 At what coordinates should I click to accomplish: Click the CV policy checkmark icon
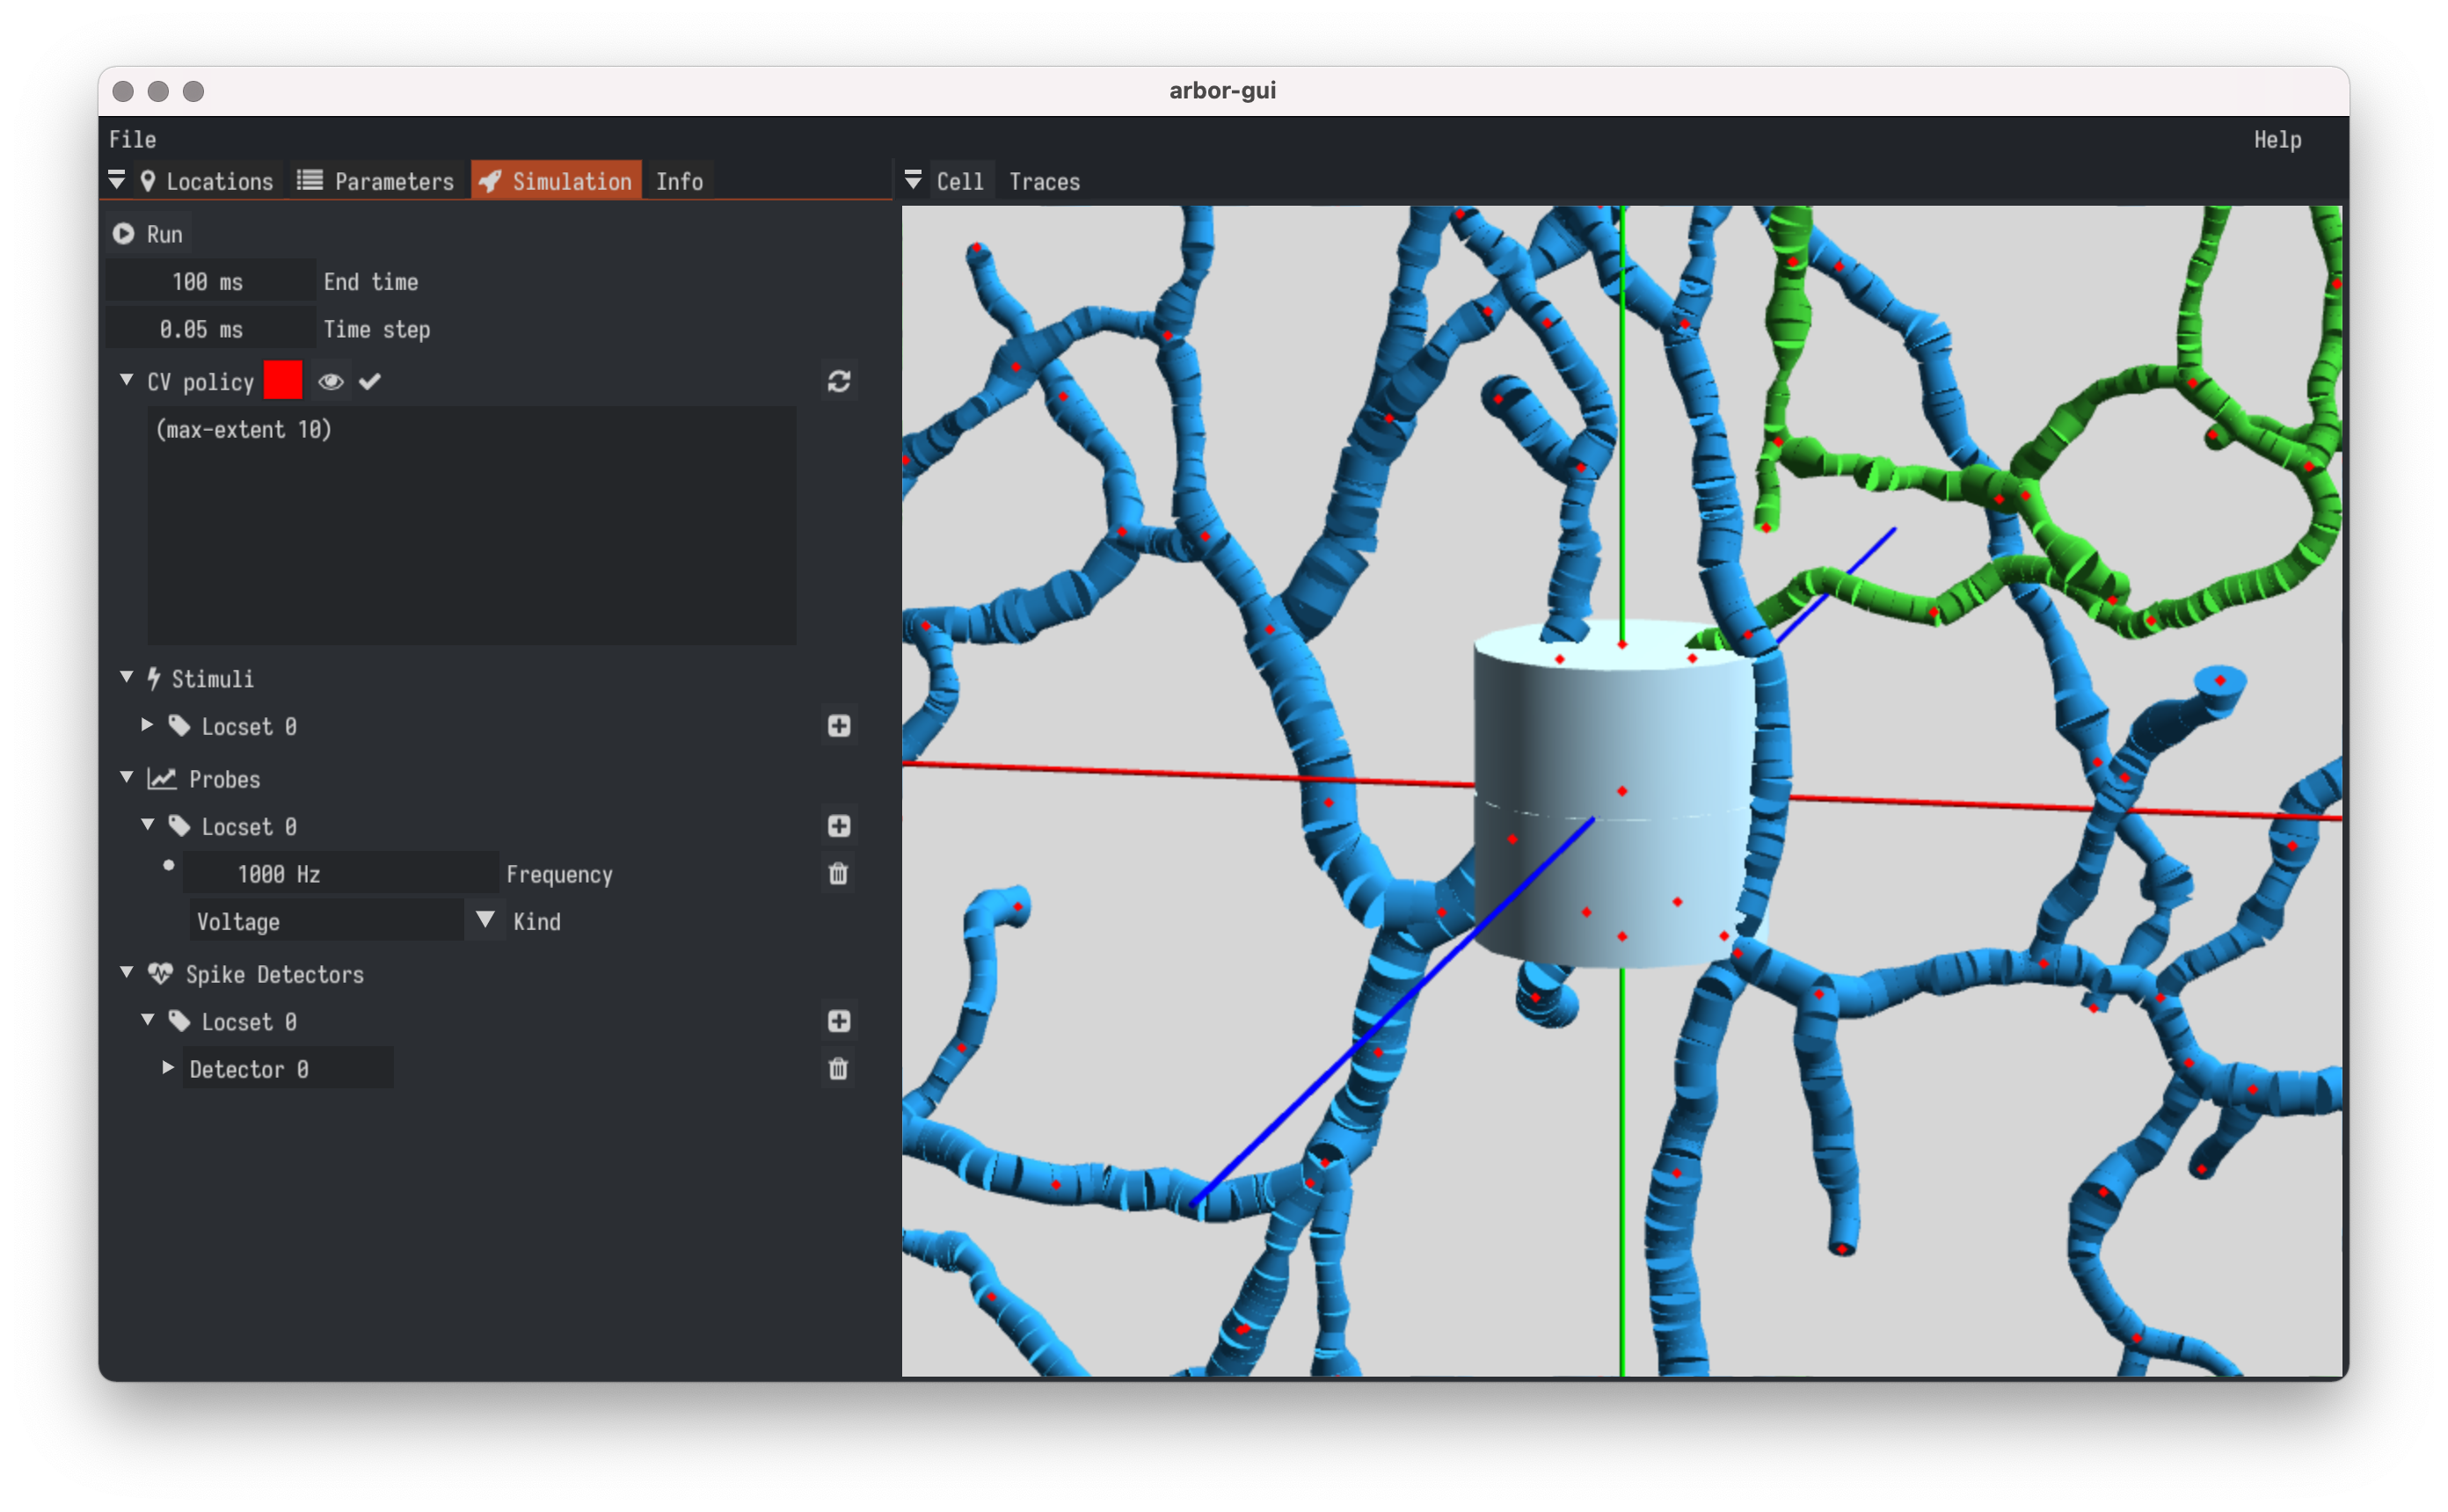[x=370, y=381]
